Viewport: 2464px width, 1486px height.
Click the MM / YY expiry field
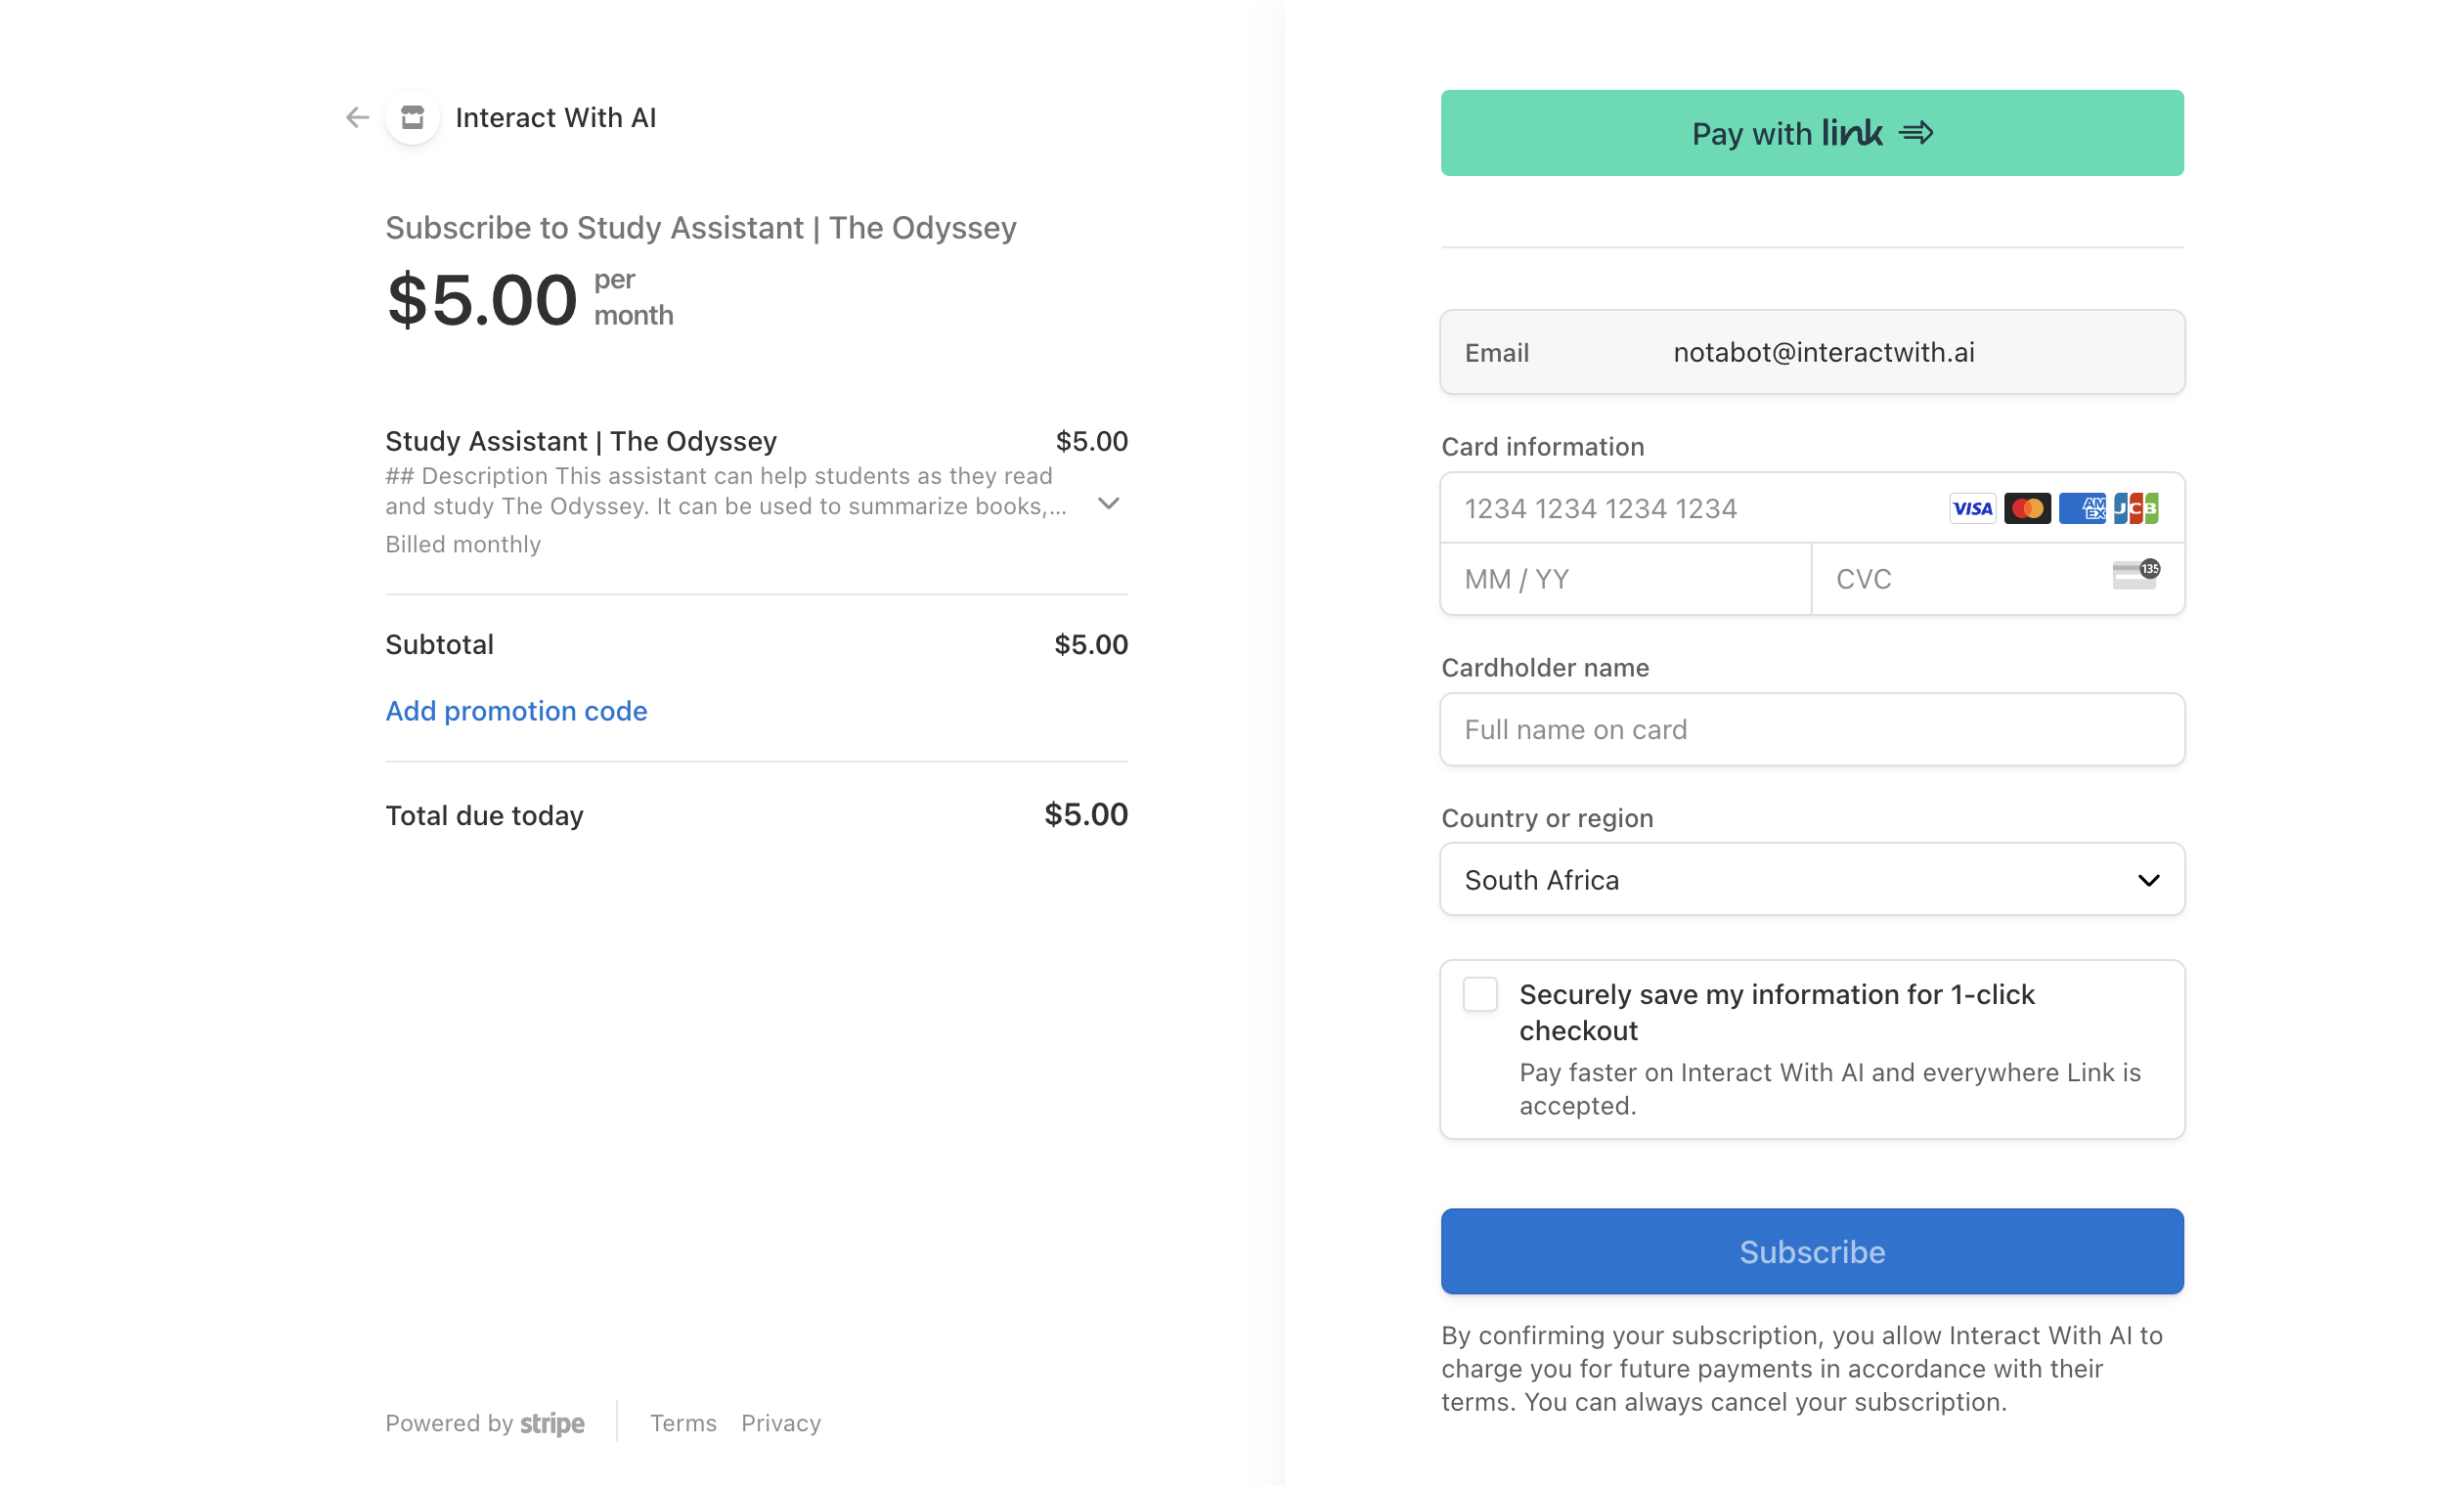coord(1625,580)
